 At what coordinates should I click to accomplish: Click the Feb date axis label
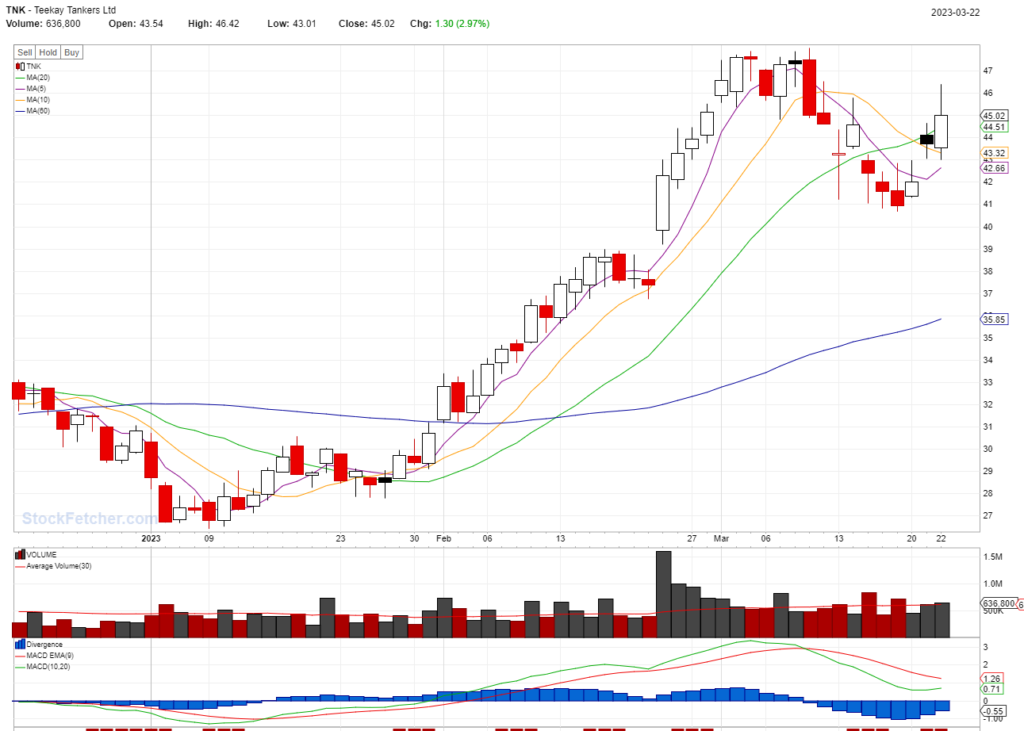(443, 539)
